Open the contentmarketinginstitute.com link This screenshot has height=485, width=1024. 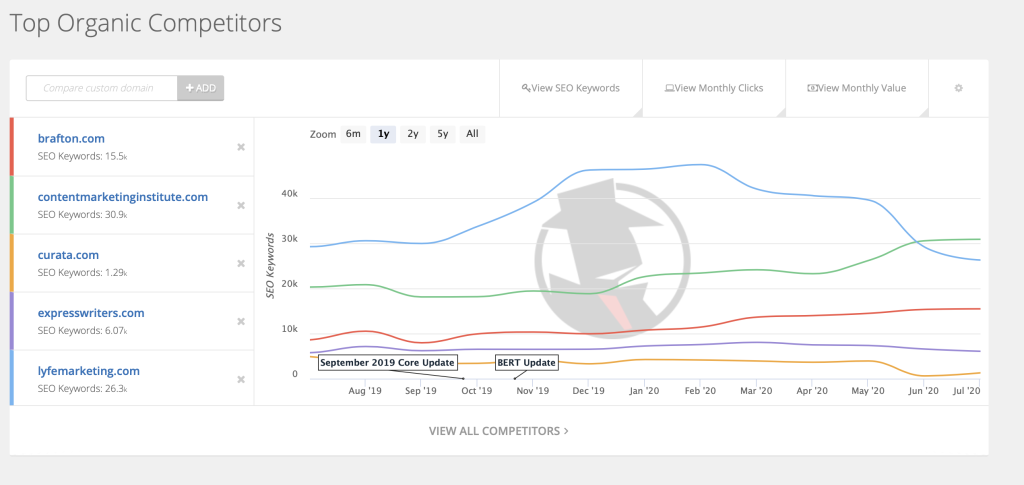click(123, 196)
